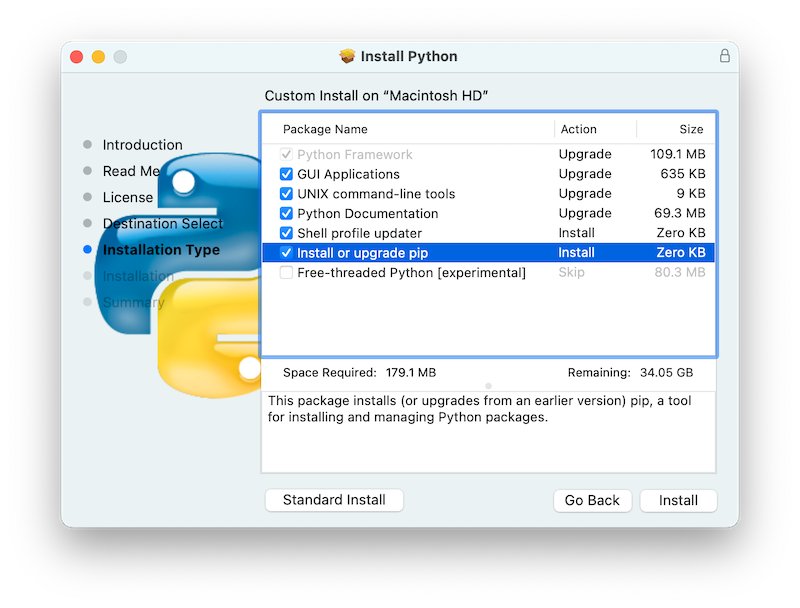
Task: Select the Shell profile updater row label
Action: point(359,233)
